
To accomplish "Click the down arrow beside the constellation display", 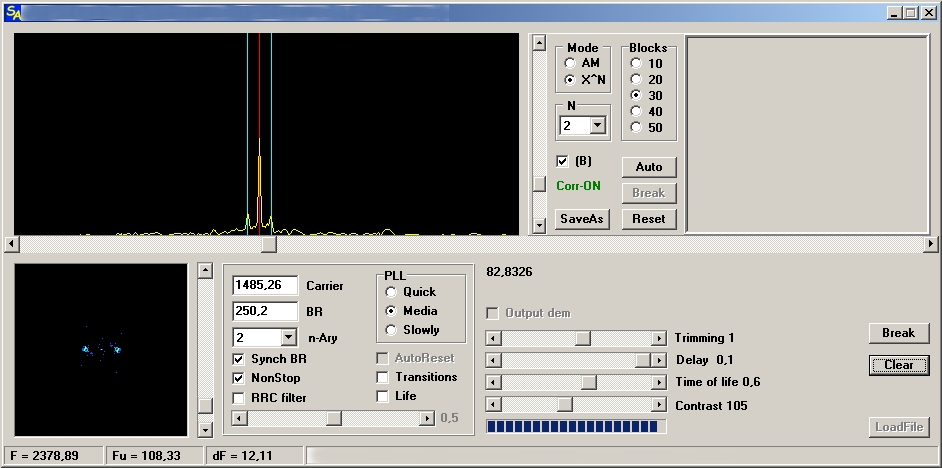I will (x=205, y=430).
